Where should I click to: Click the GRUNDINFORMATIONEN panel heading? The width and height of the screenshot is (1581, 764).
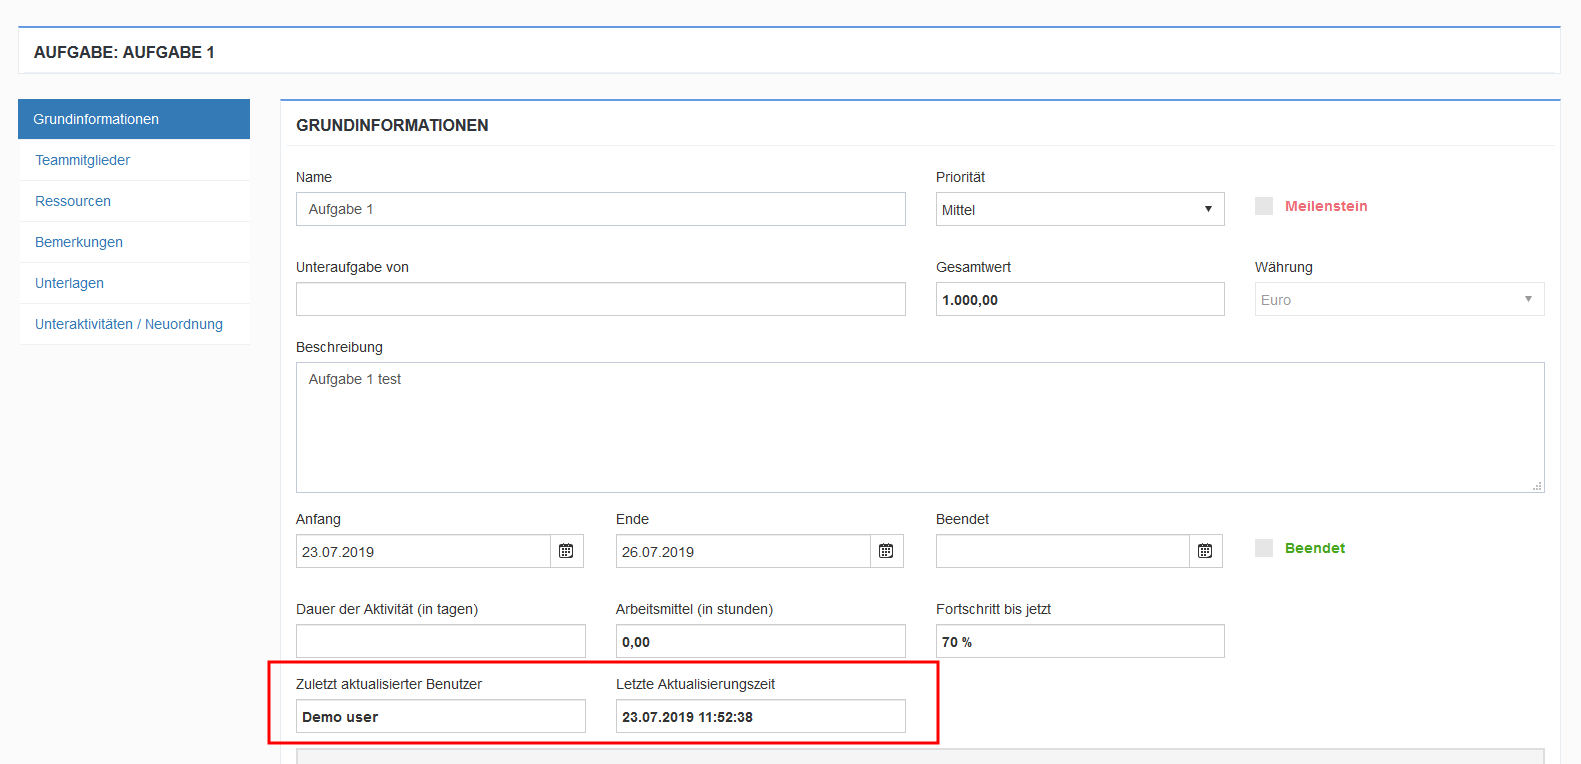click(392, 125)
